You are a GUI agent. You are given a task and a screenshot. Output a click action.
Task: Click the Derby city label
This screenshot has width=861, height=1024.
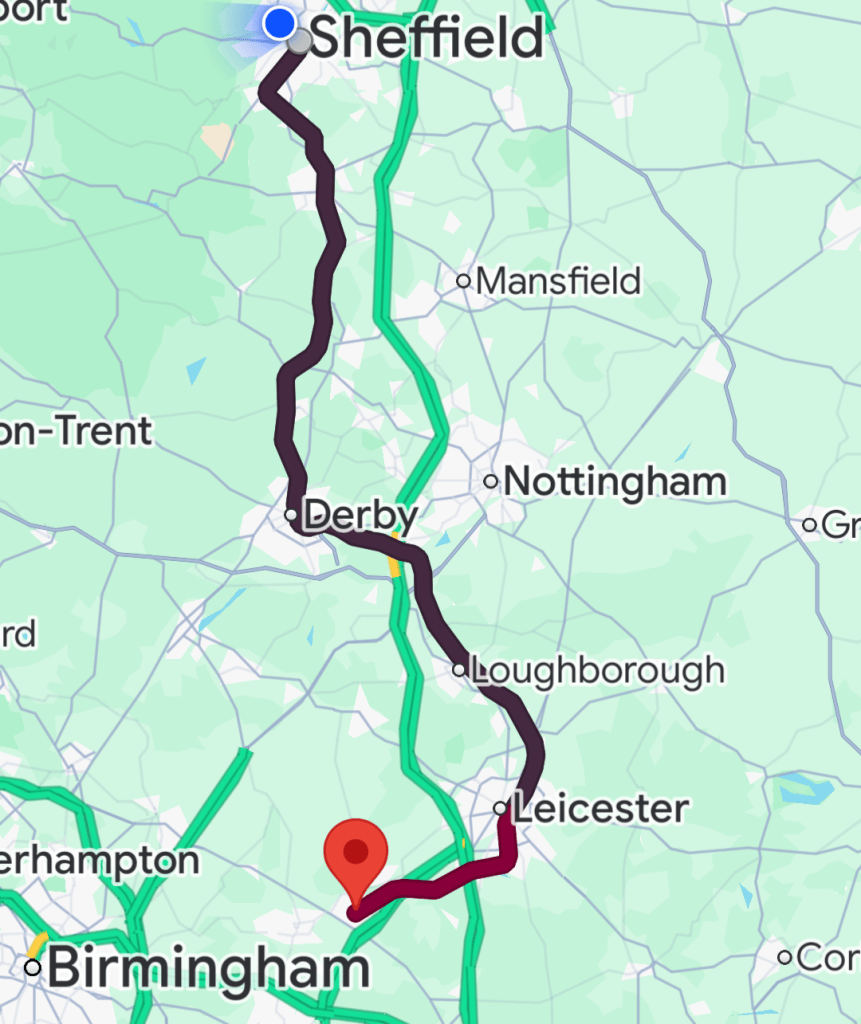pos(361,515)
